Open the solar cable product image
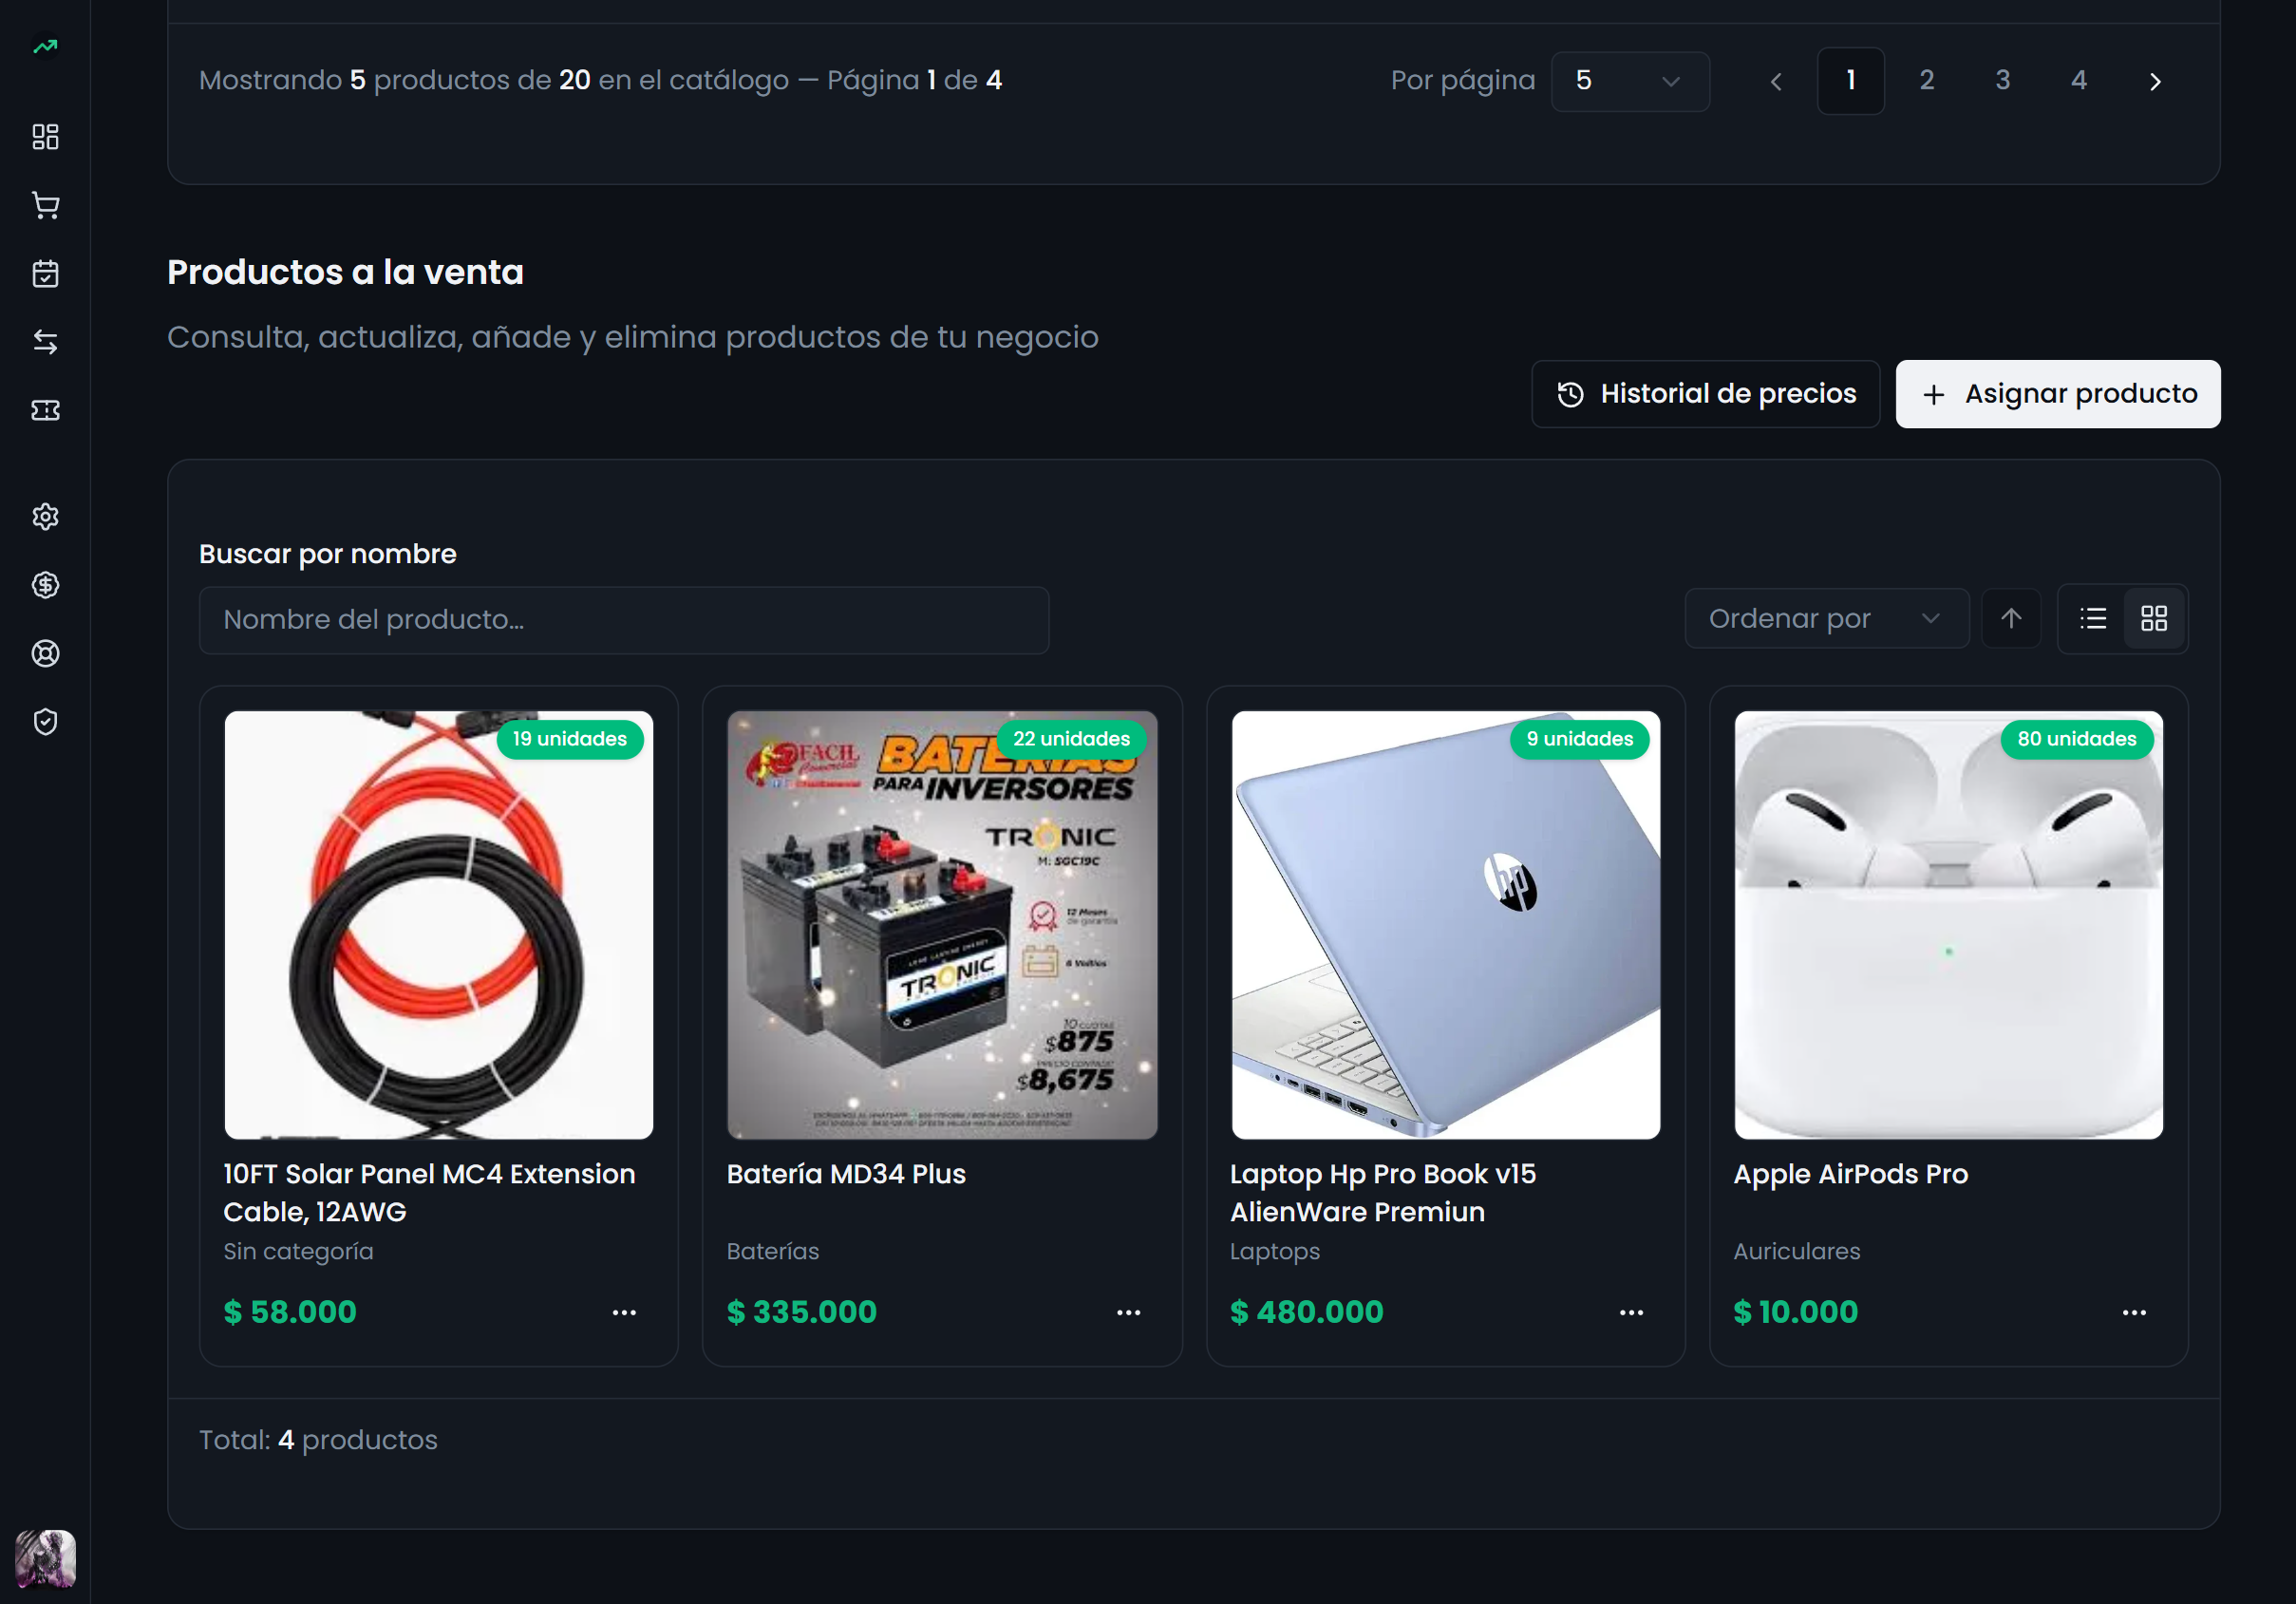 coord(439,925)
